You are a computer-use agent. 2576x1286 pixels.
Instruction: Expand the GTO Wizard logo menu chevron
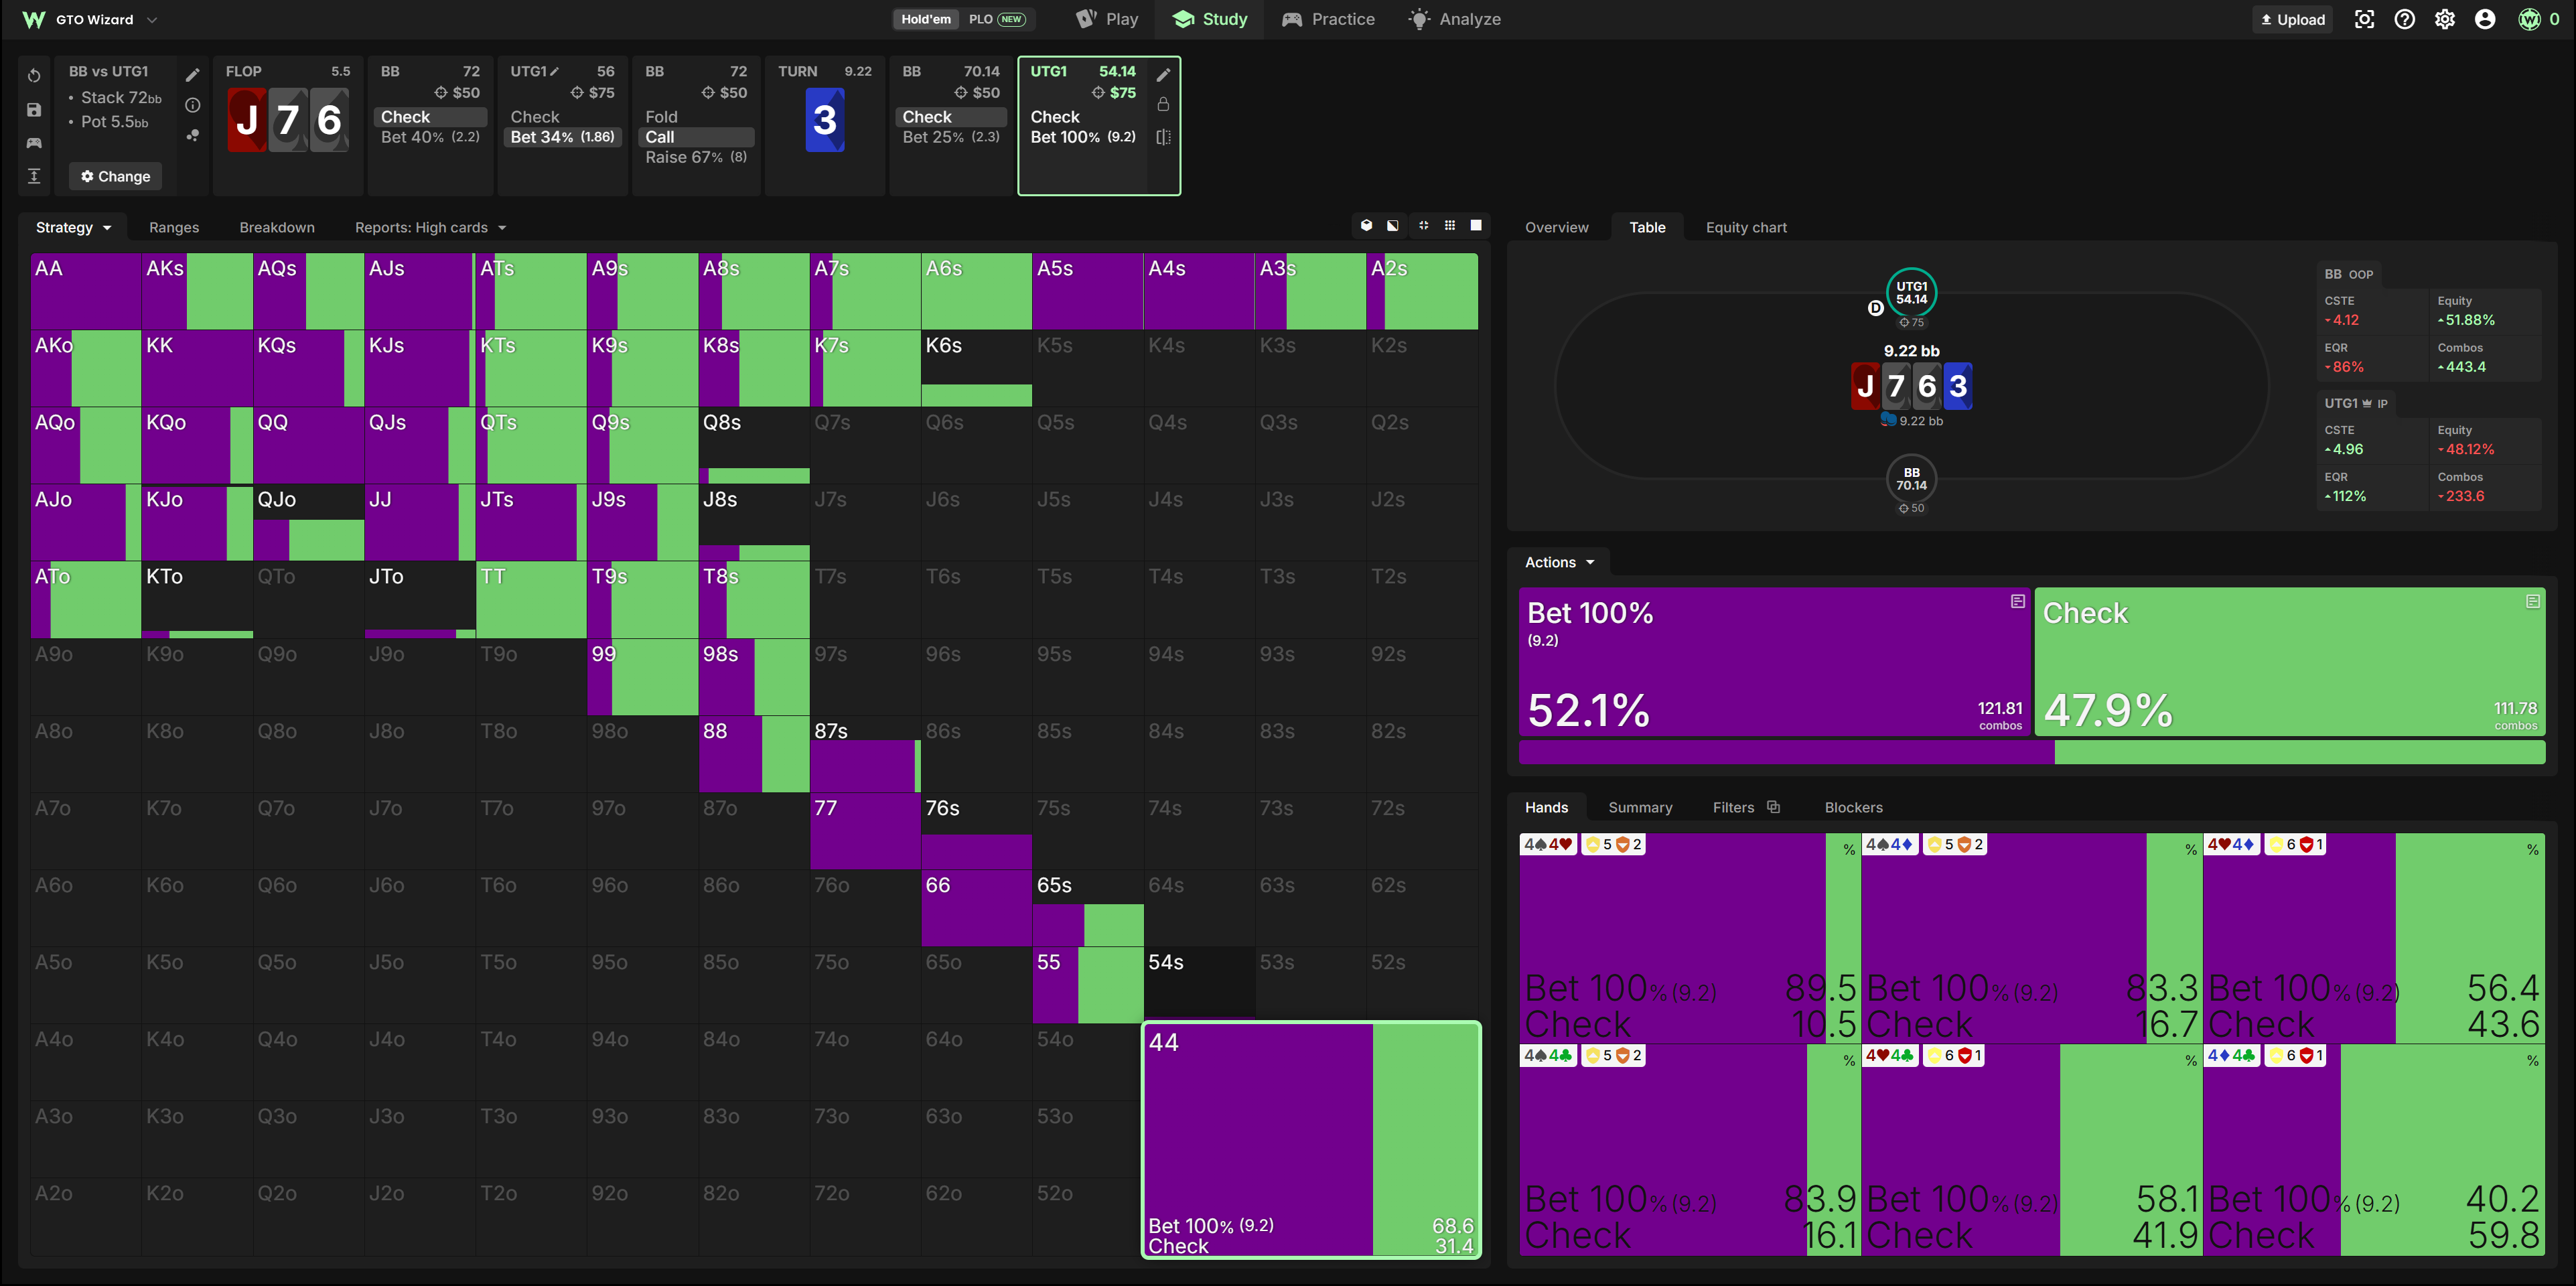(152, 19)
